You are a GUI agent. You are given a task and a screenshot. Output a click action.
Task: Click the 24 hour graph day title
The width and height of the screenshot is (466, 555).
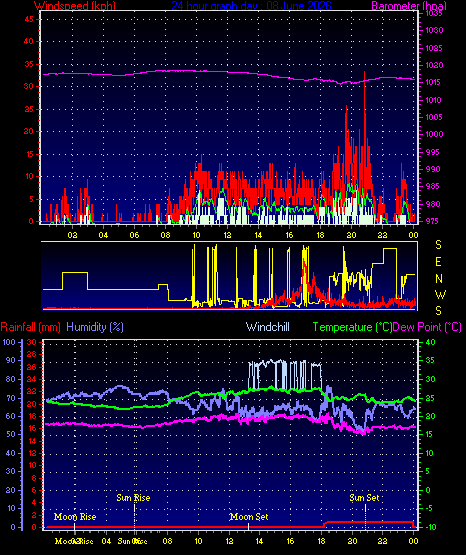[x=252, y=5]
